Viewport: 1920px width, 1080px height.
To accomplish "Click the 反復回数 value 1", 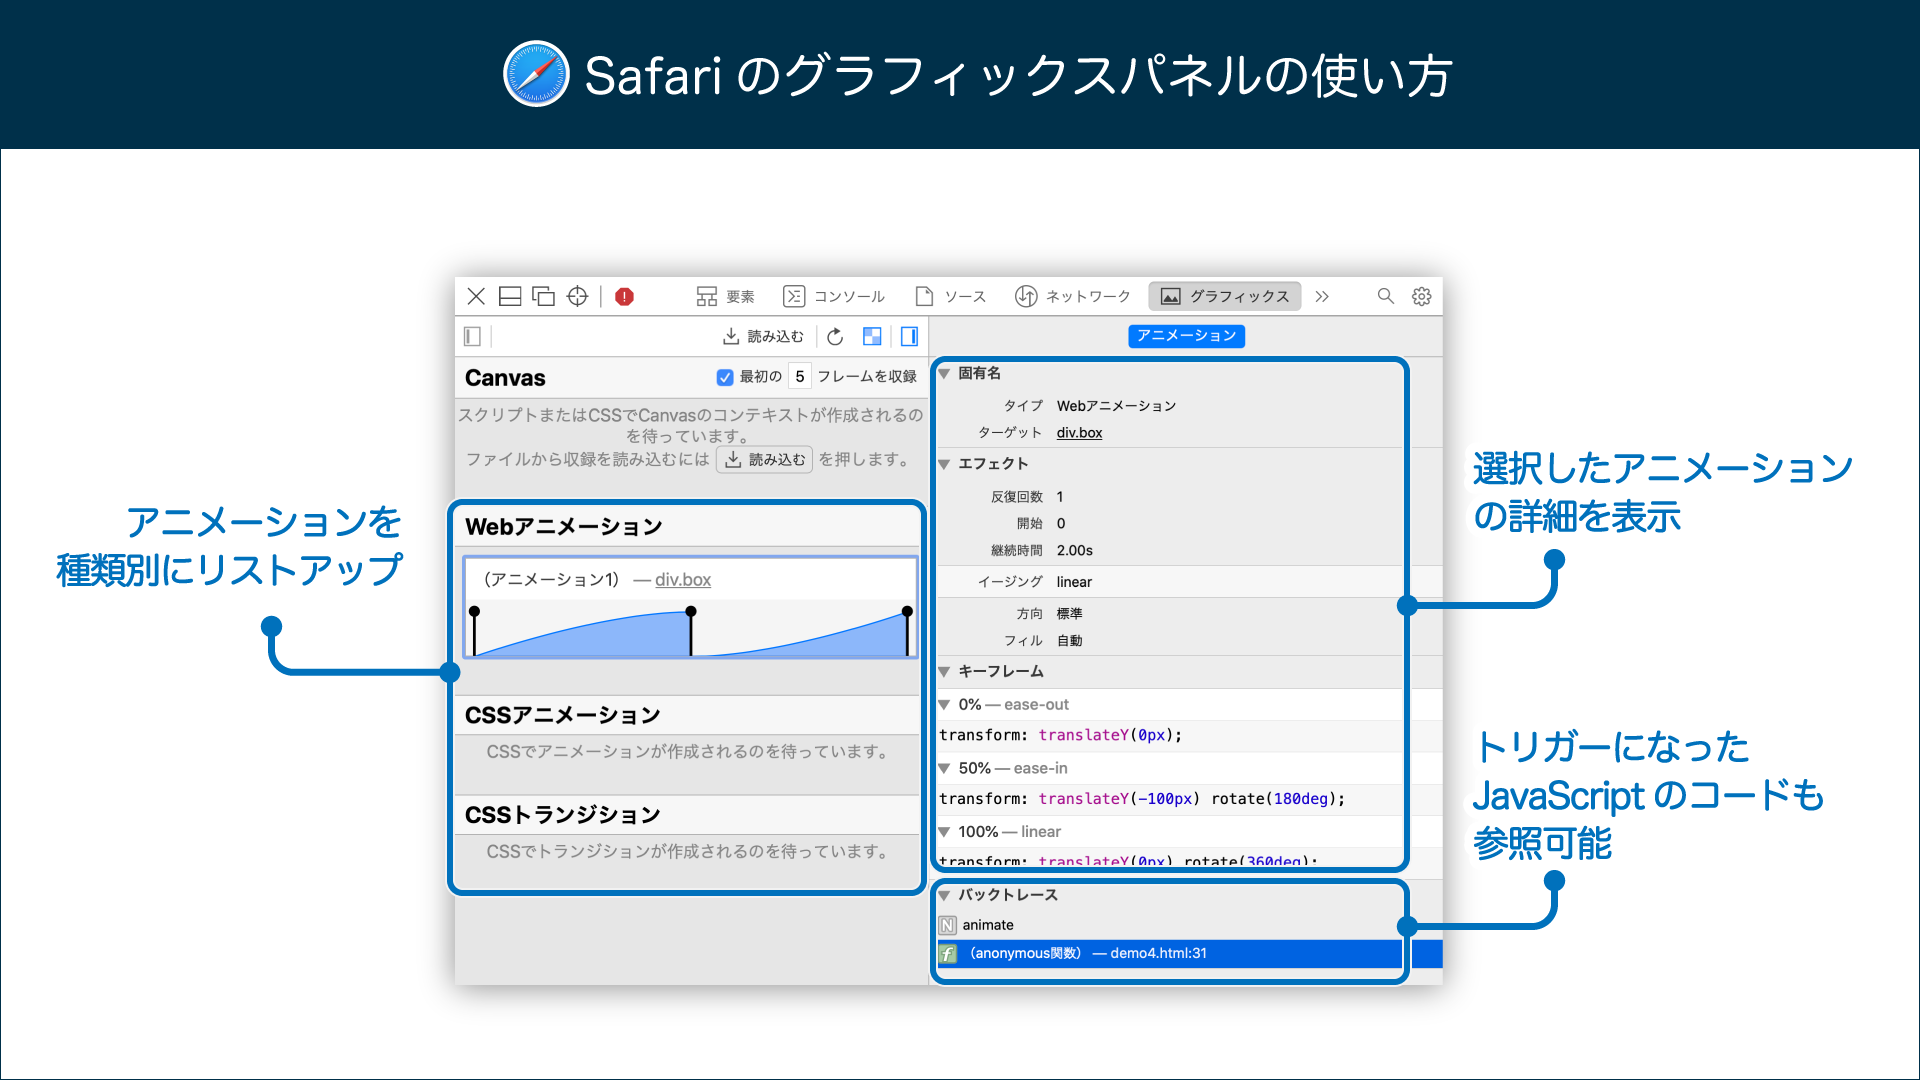I will (1060, 496).
